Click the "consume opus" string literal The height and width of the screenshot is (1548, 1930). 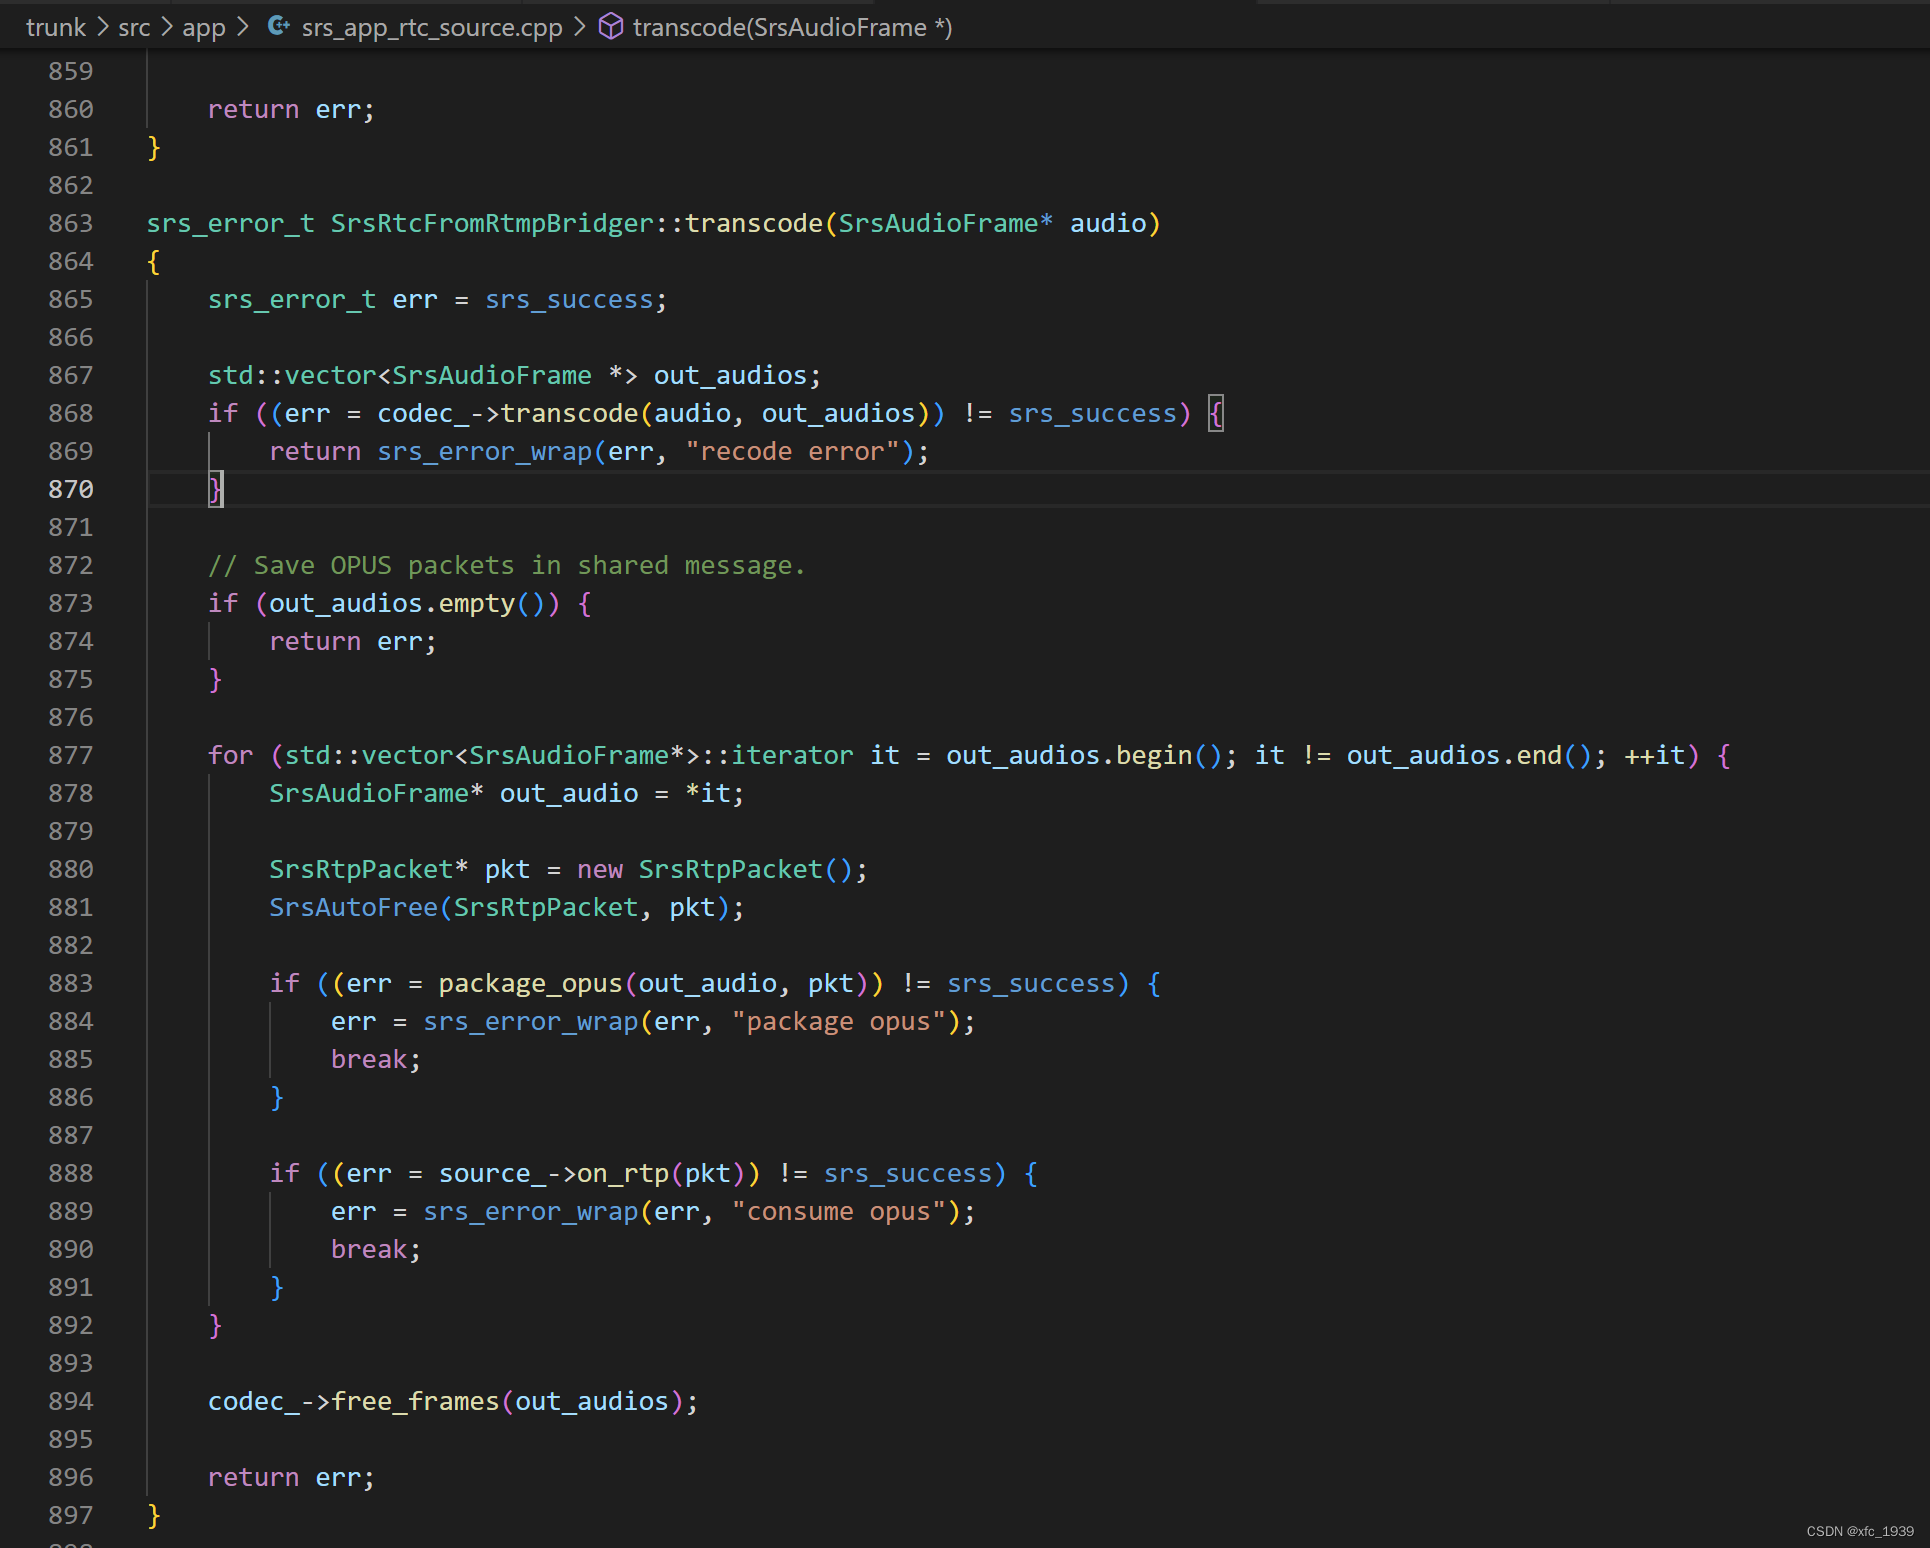tap(838, 1211)
